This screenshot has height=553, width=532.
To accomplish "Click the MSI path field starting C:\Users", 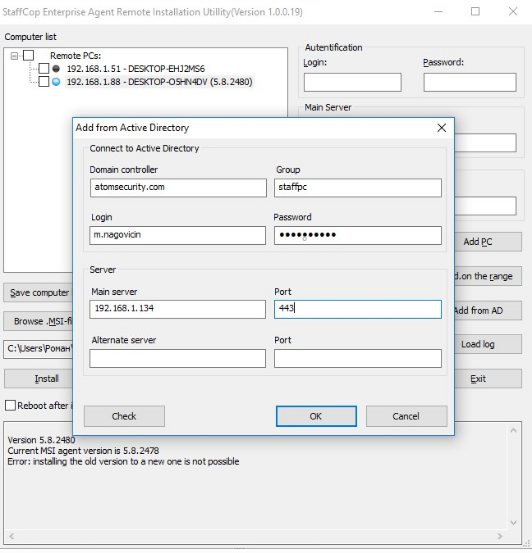I will [38, 349].
